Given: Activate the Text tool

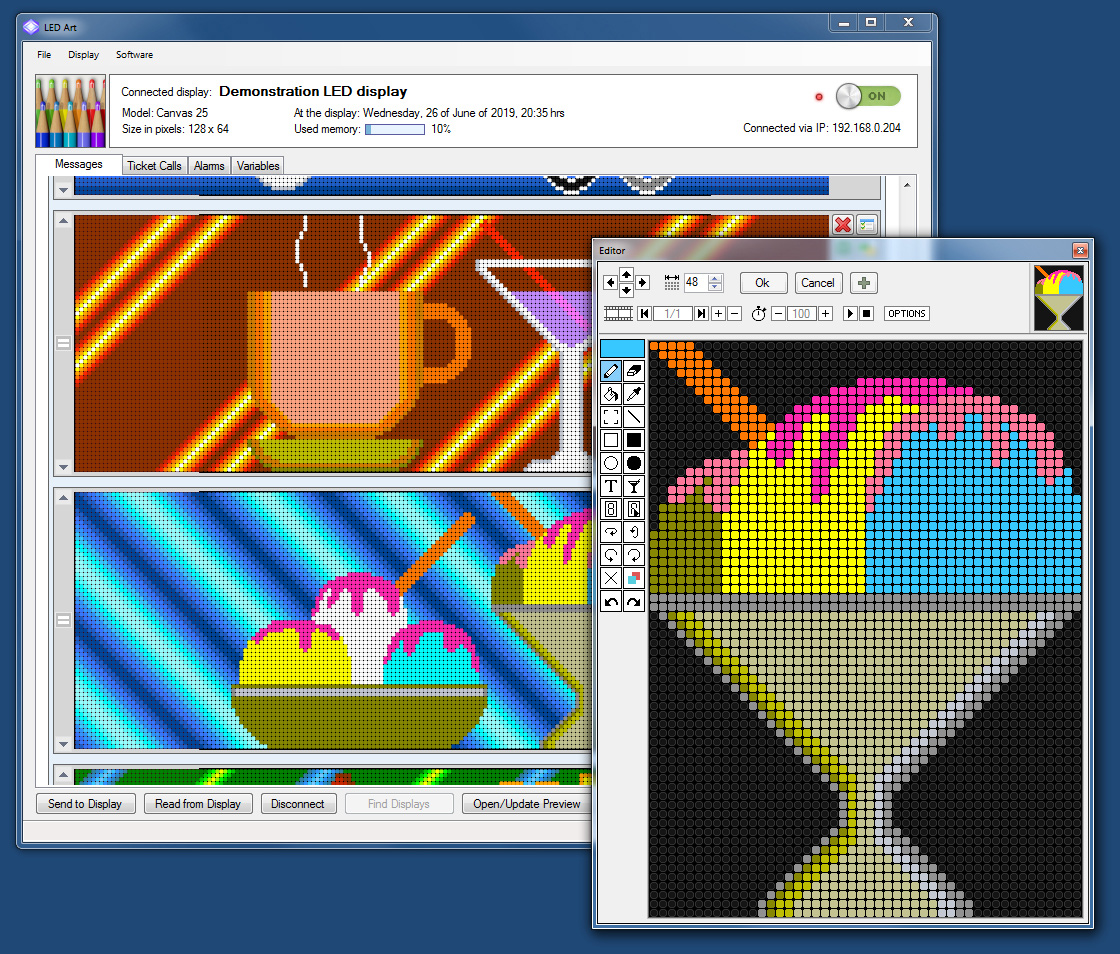Looking at the screenshot, I should click(611, 486).
